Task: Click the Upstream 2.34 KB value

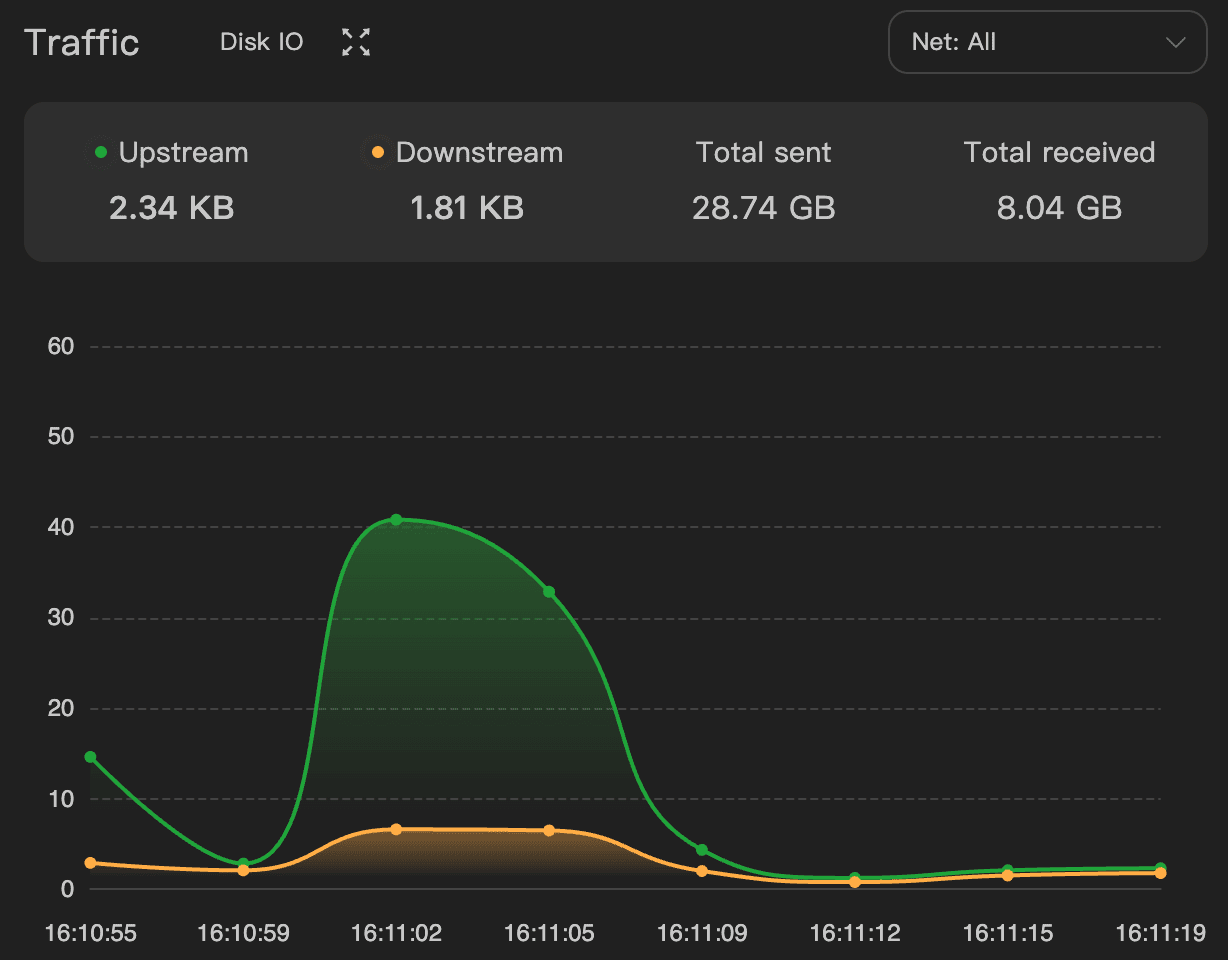Action: click(171, 208)
